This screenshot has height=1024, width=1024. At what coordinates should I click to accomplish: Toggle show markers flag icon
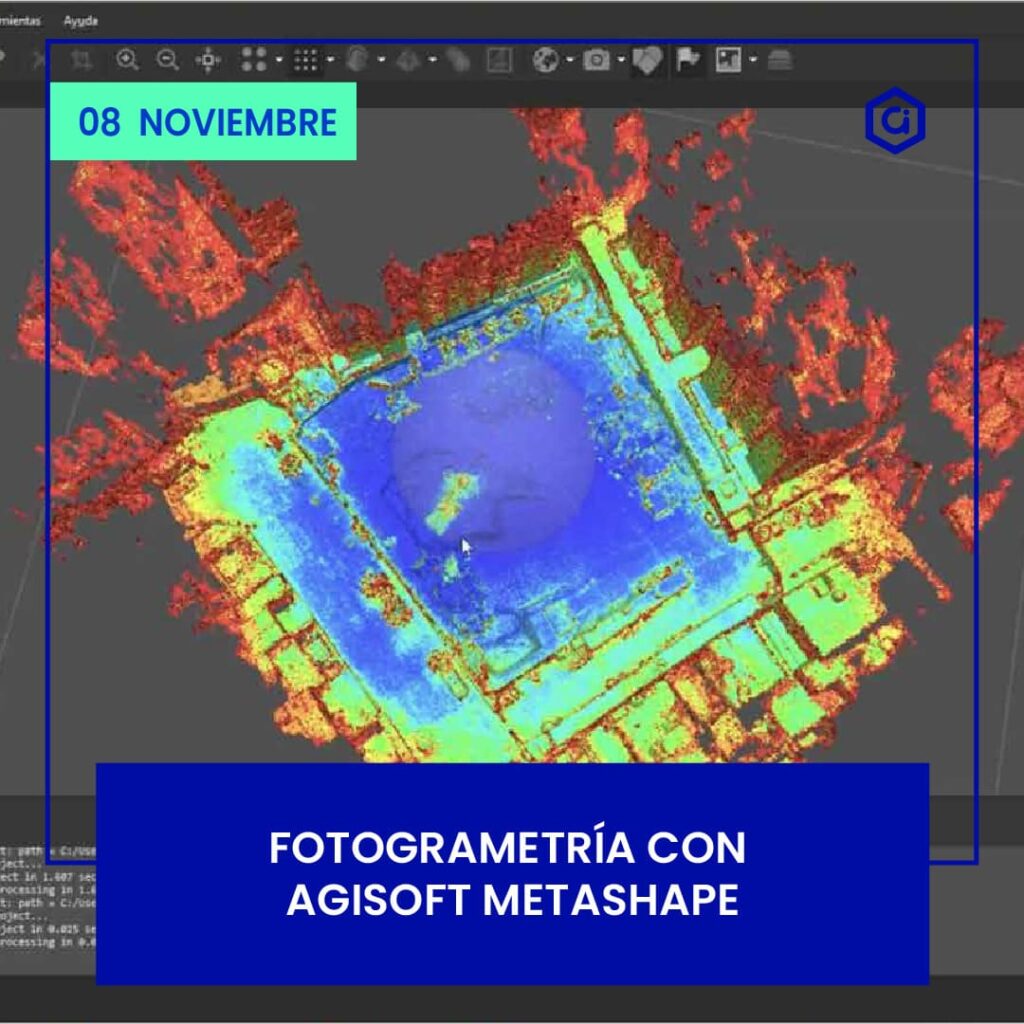tap(688, 60)
